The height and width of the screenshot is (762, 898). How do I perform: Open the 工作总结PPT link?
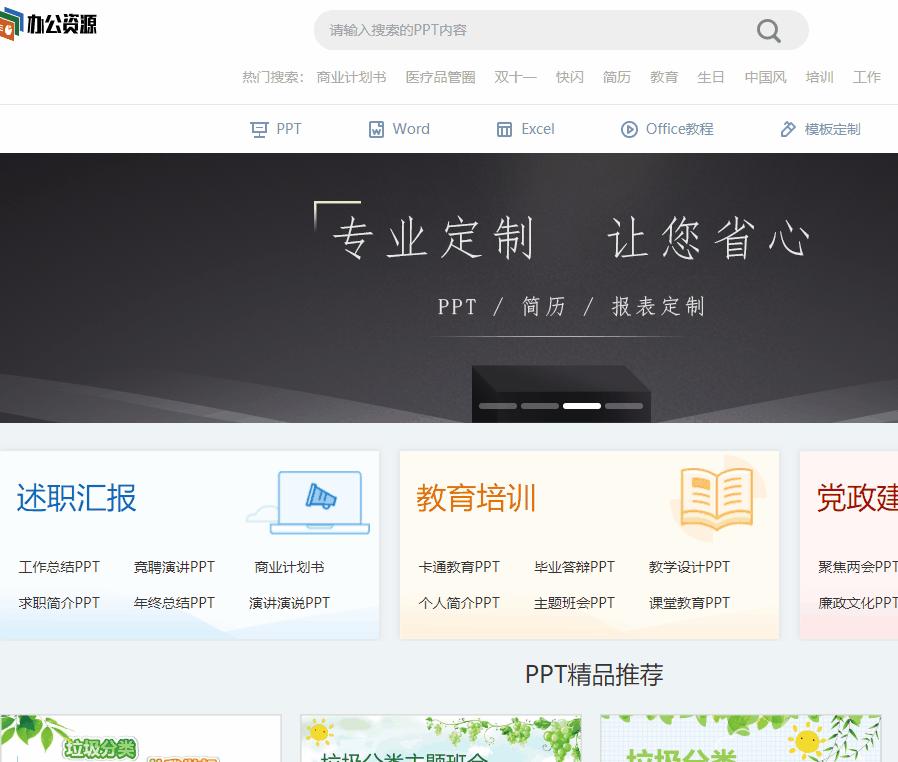[x=59, y=566]
